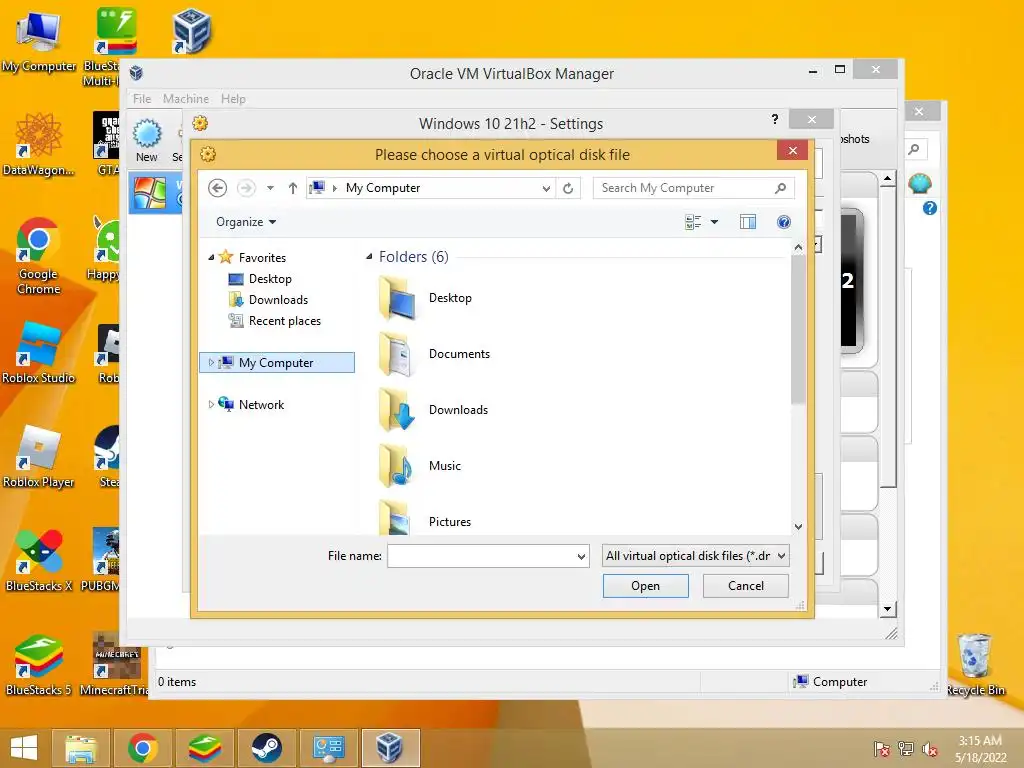Click the search magnifier in file dialog
This screenshot has width=1024, height=768.
coord(780,188)
